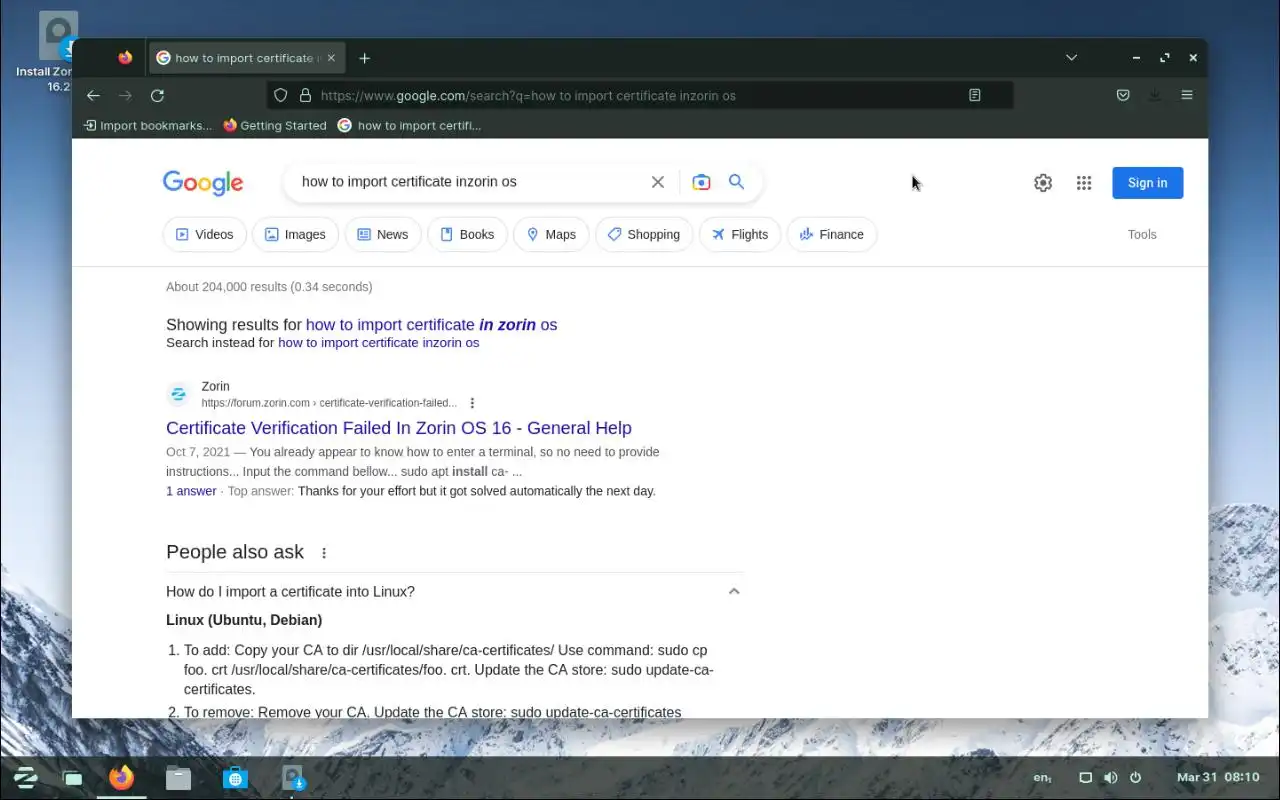Switch to Videos results

point(204,234)
